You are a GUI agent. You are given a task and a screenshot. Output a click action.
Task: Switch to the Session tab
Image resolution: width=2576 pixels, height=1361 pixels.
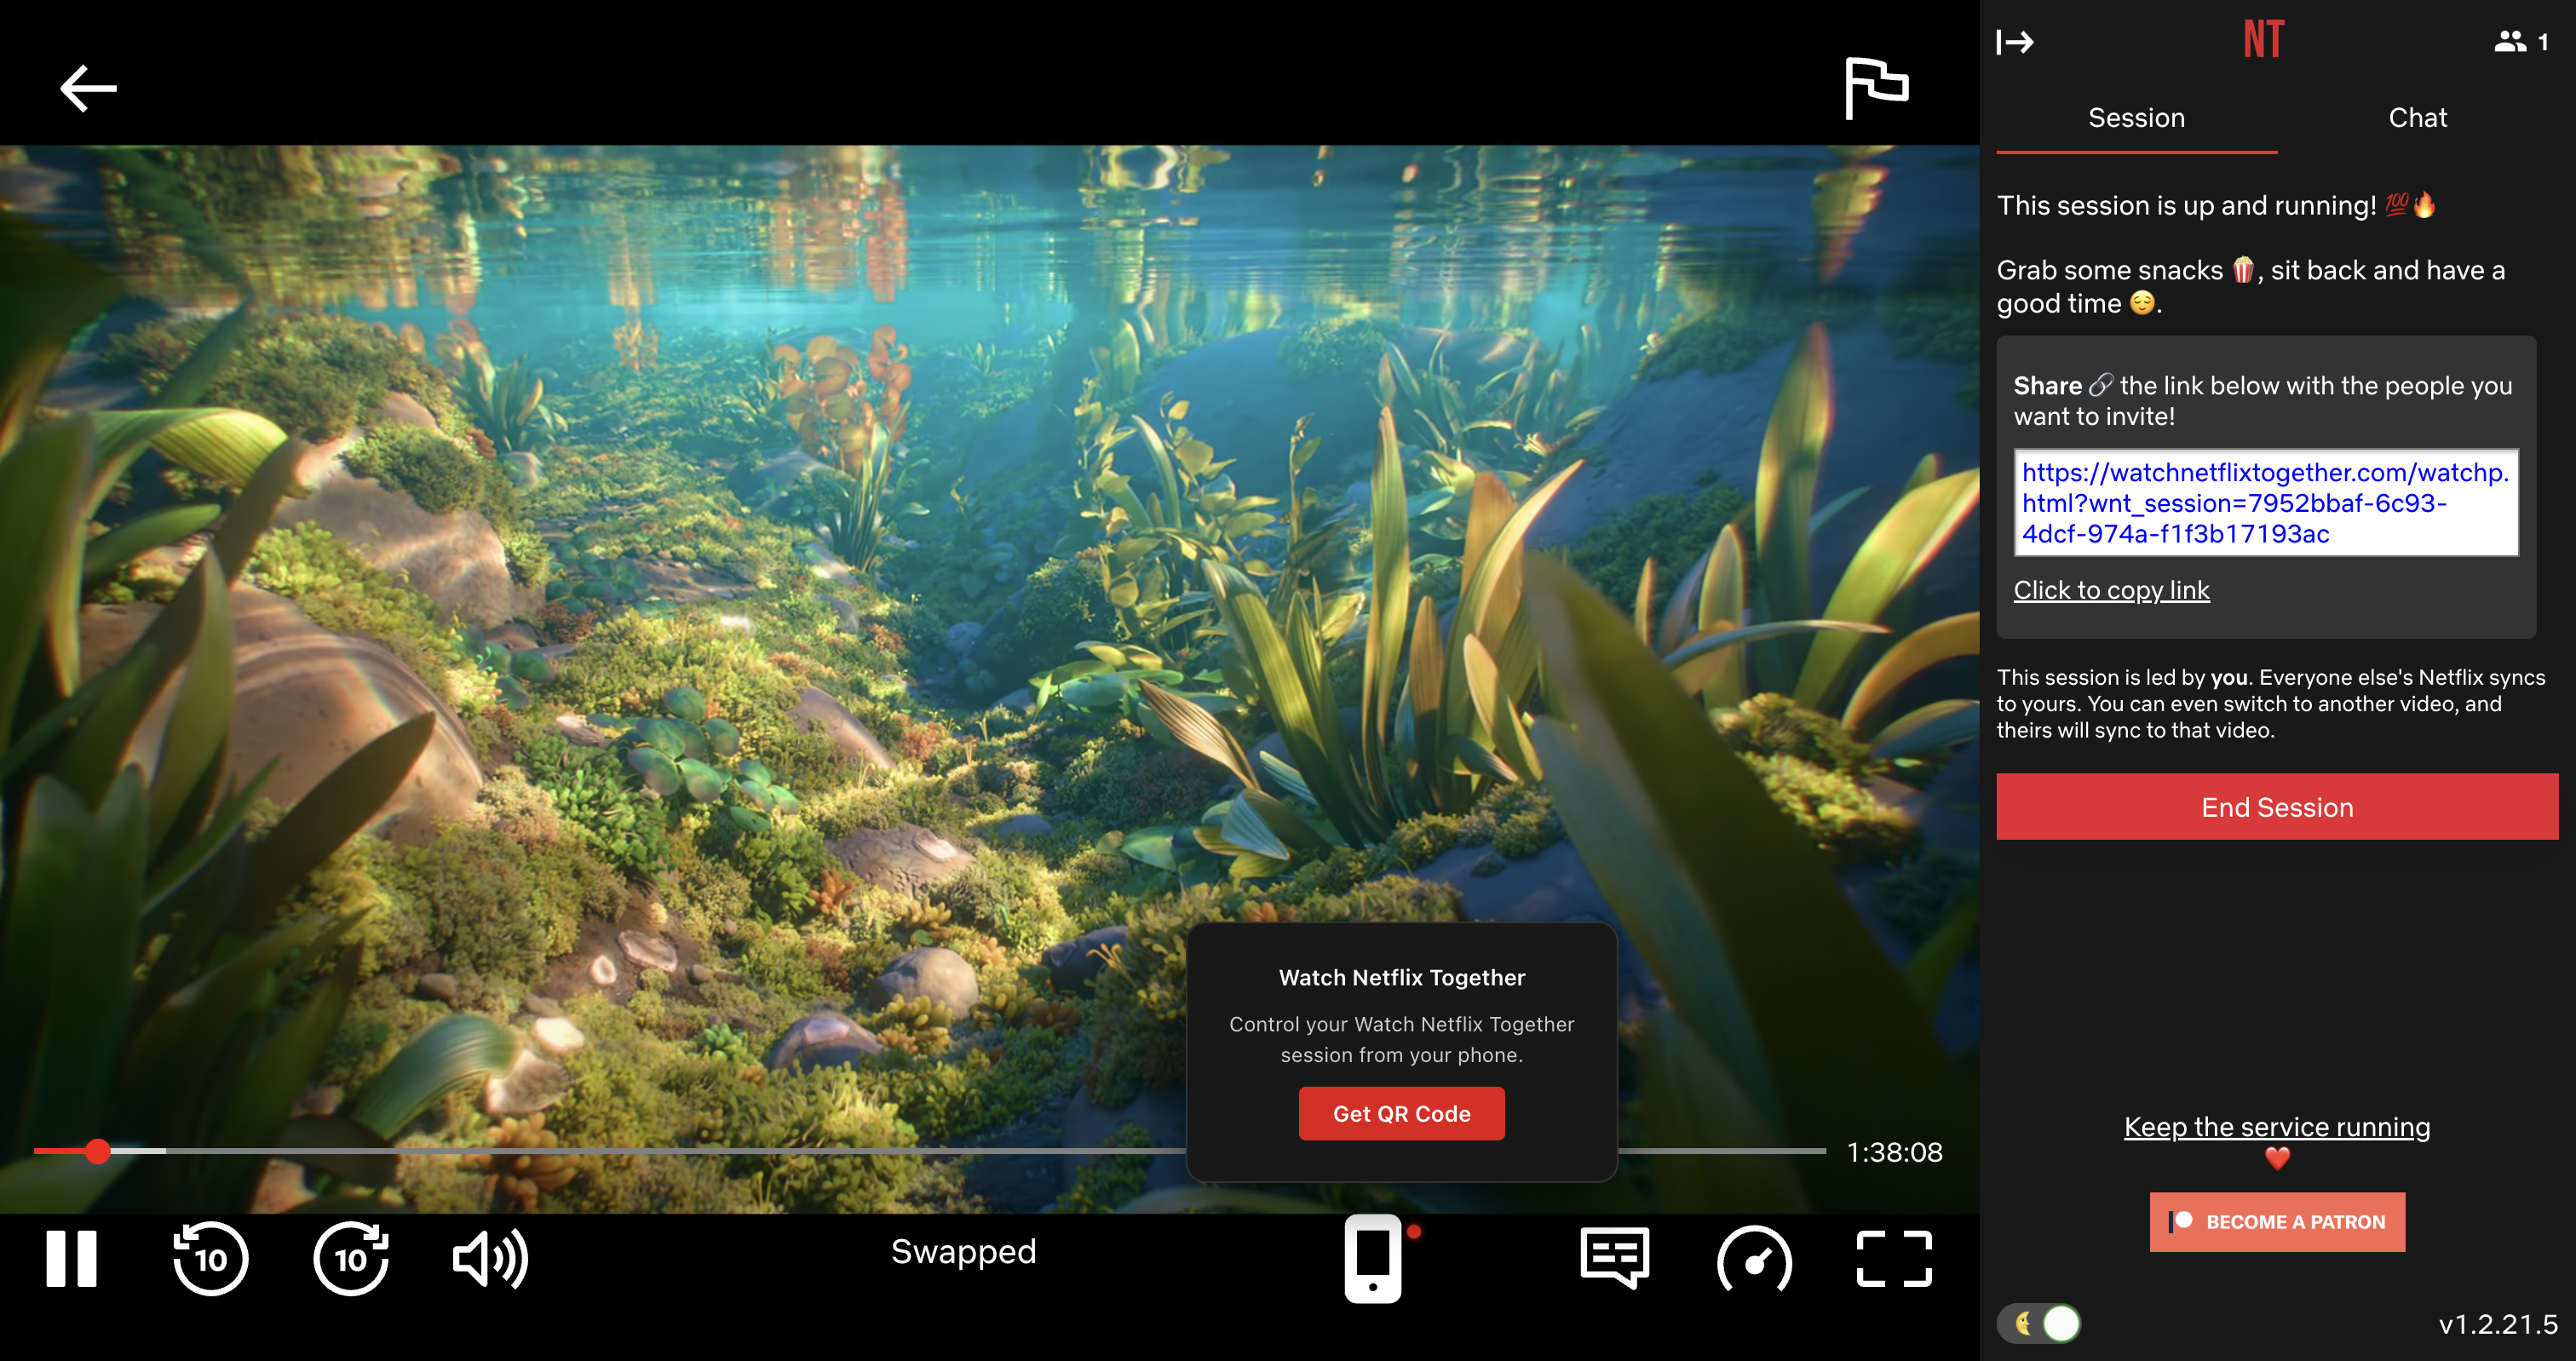click(x=2136, y=118)
